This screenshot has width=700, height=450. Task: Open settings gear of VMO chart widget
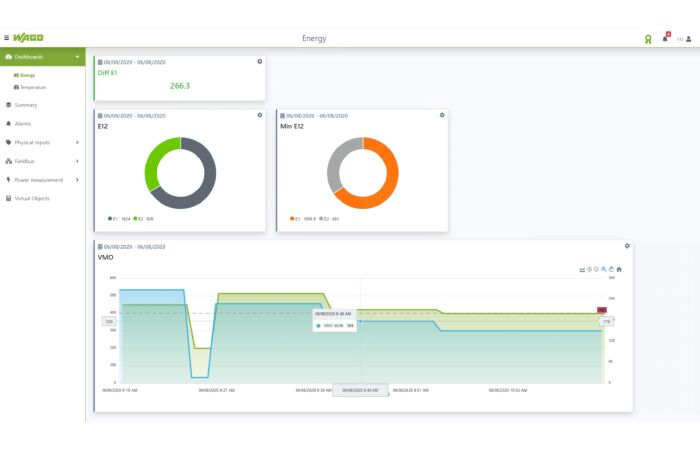coord(627,246)
